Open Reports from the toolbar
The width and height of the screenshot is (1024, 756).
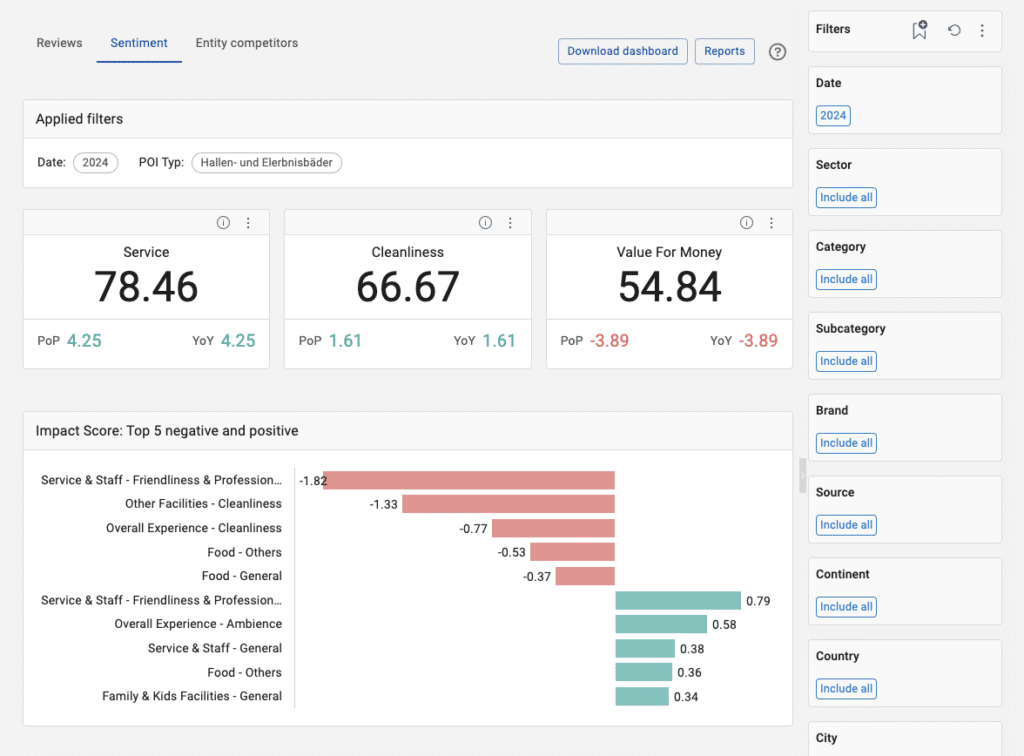[724, 51]
